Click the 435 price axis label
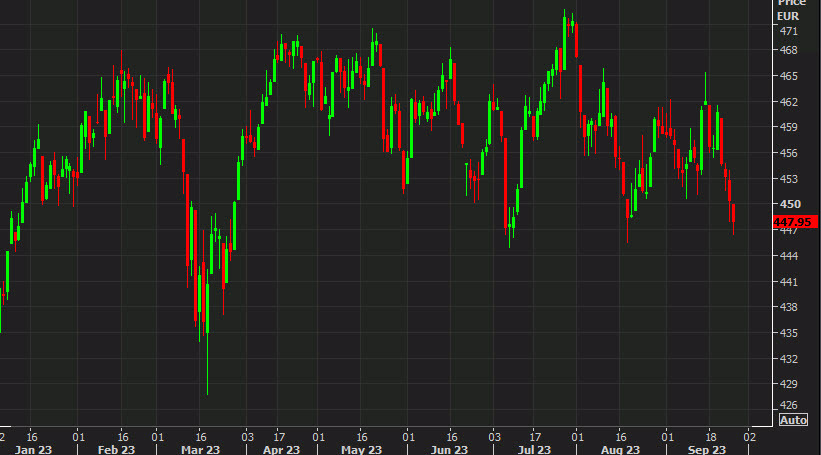This screenshot has width=821, height=455. [x=789, y=333]
